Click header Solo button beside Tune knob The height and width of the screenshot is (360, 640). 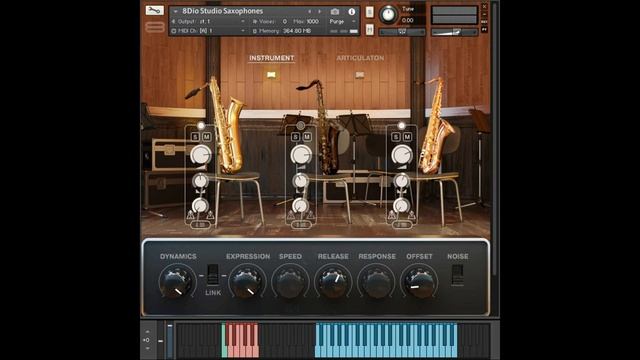[369, 12]
